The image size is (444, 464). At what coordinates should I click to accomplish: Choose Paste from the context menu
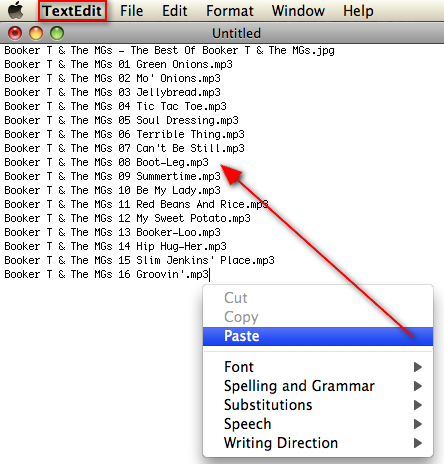click(x=318, y=336)
